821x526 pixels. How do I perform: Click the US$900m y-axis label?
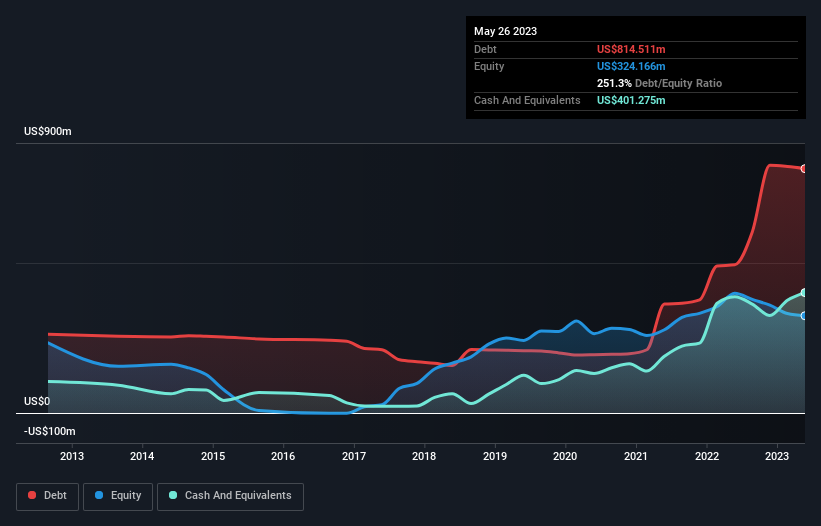[x=48, y=131]
